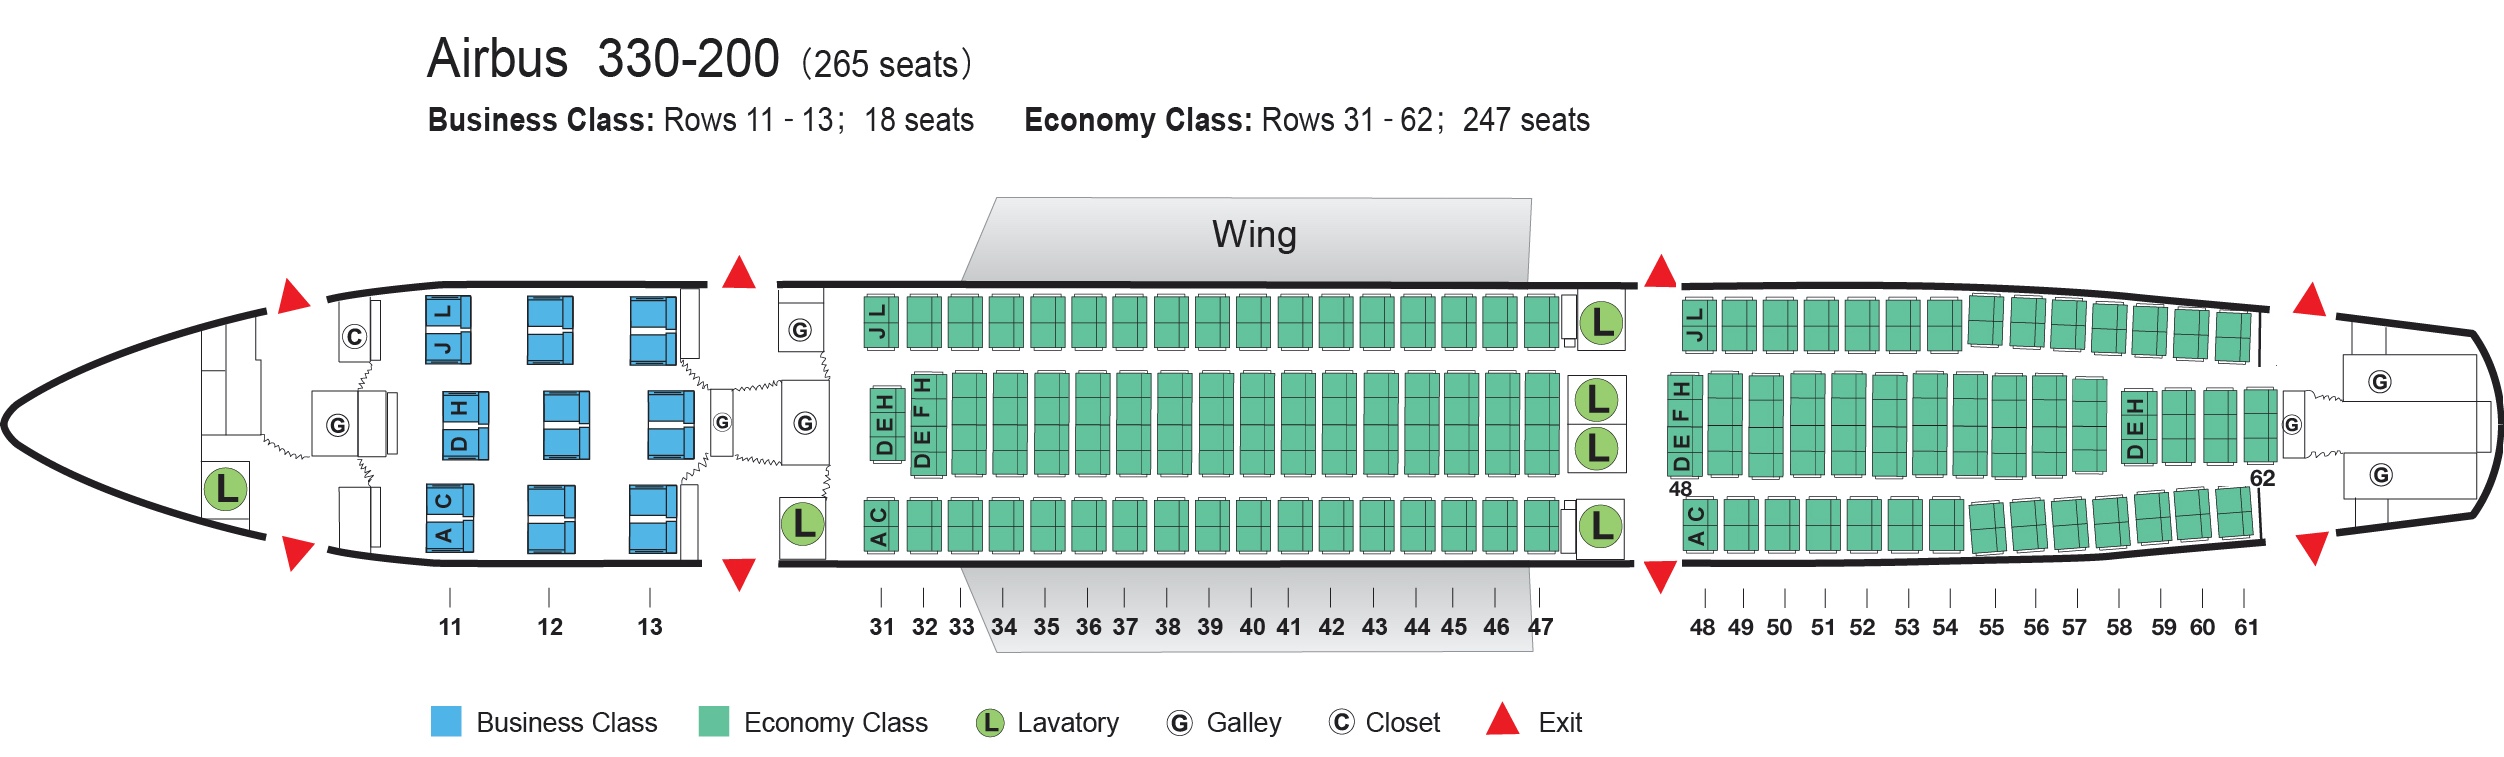Click the Galley icon in the legend
Image resolution: width=2504 pixels, height=757 pixels.
[x=1180, y=722]
